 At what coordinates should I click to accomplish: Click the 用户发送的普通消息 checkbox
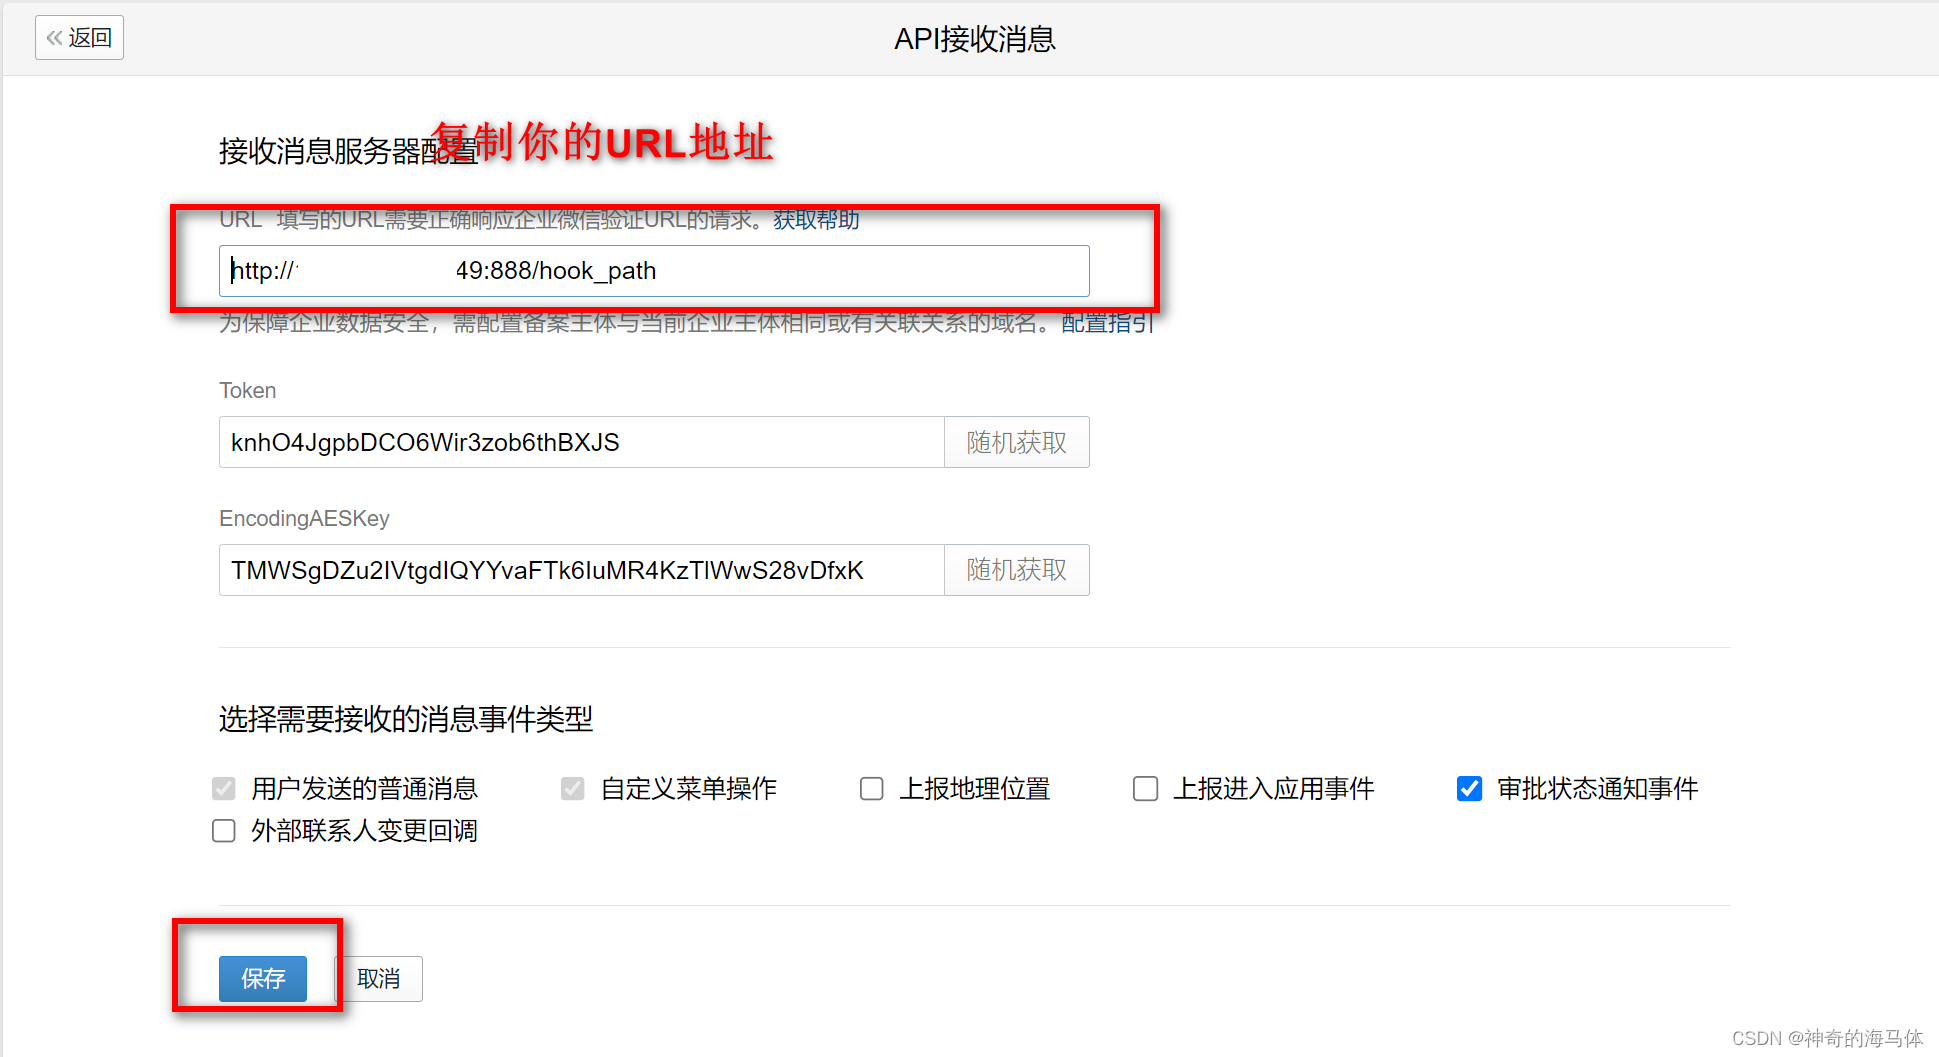pos(223,788)
